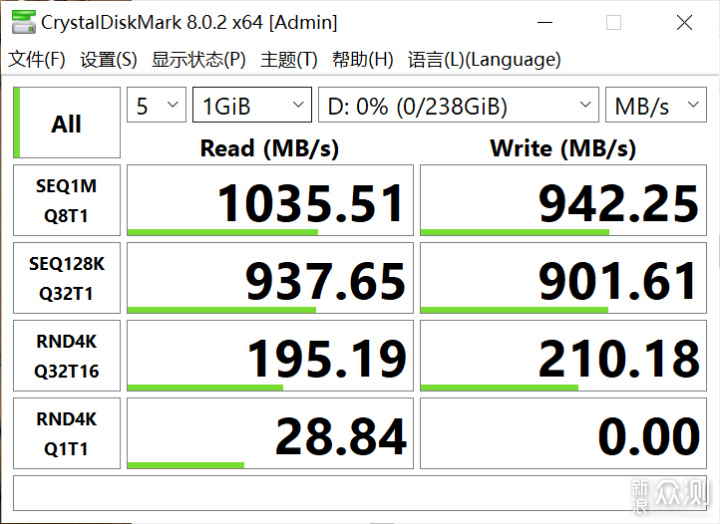Open the 帮助(H) menu
This screenshot has width=720, height=524.
pos(363,60)
